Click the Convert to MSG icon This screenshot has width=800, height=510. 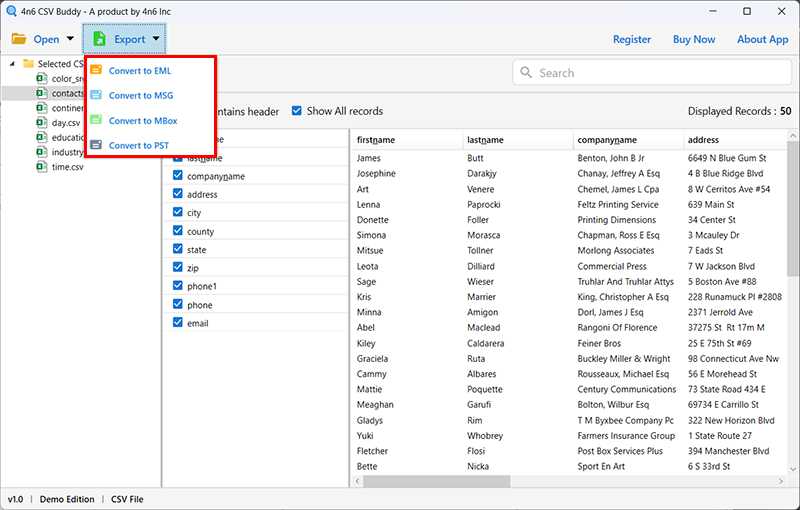point(96,95)
